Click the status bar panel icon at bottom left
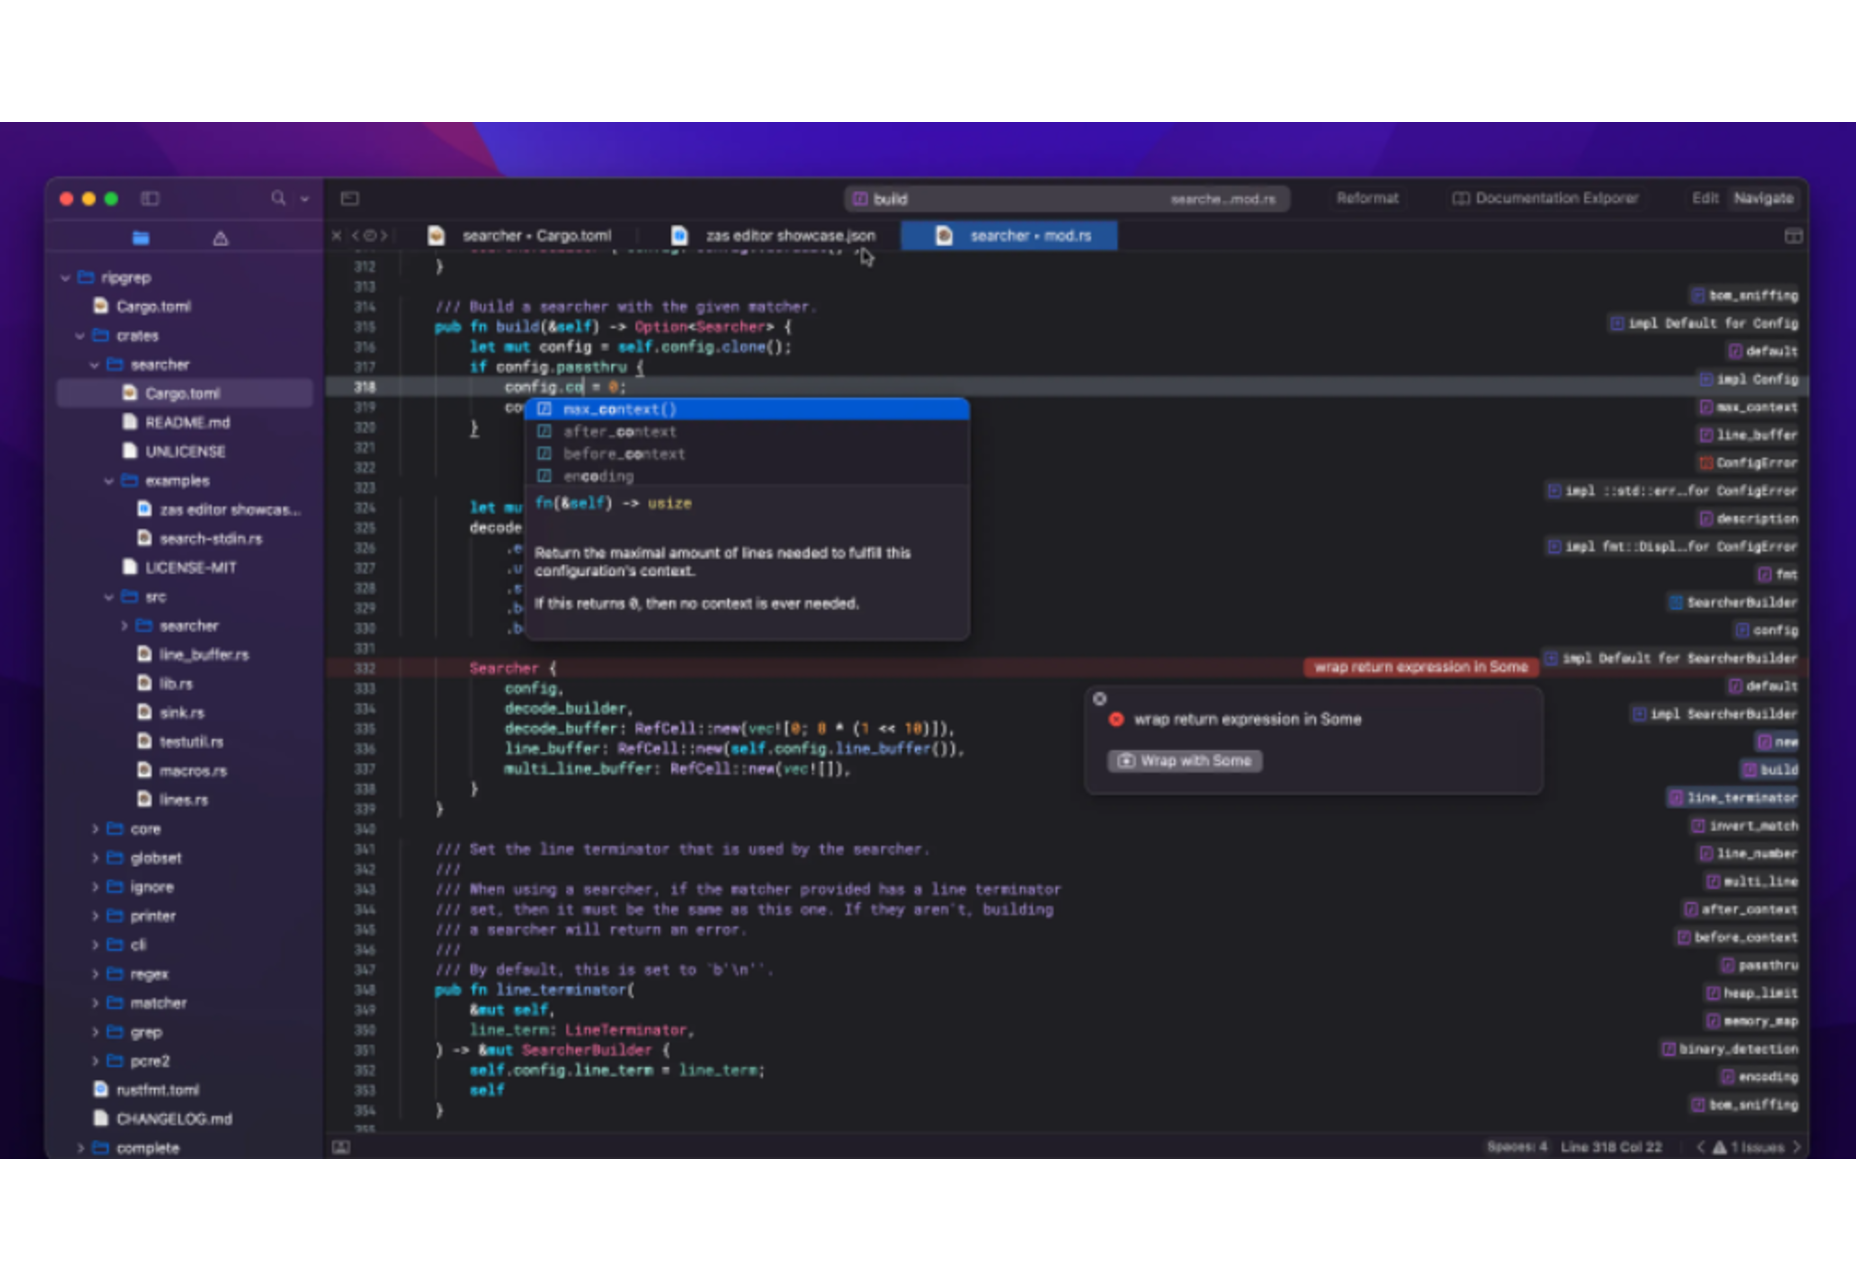The height and width of the screenshot is (1280, 1856). tap(341, 1147)
